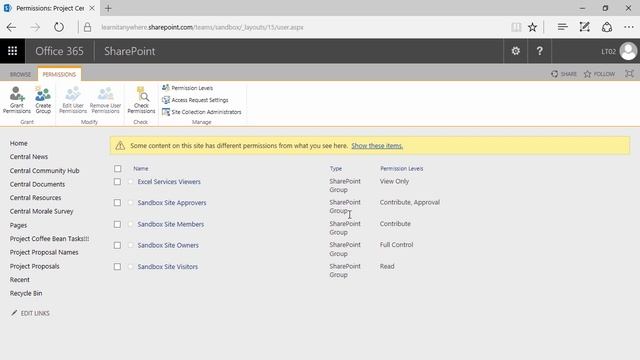640x360 pixels.
Task: Select the Permissions: Project Cer browser tab
Action: (x=49, y=8)
